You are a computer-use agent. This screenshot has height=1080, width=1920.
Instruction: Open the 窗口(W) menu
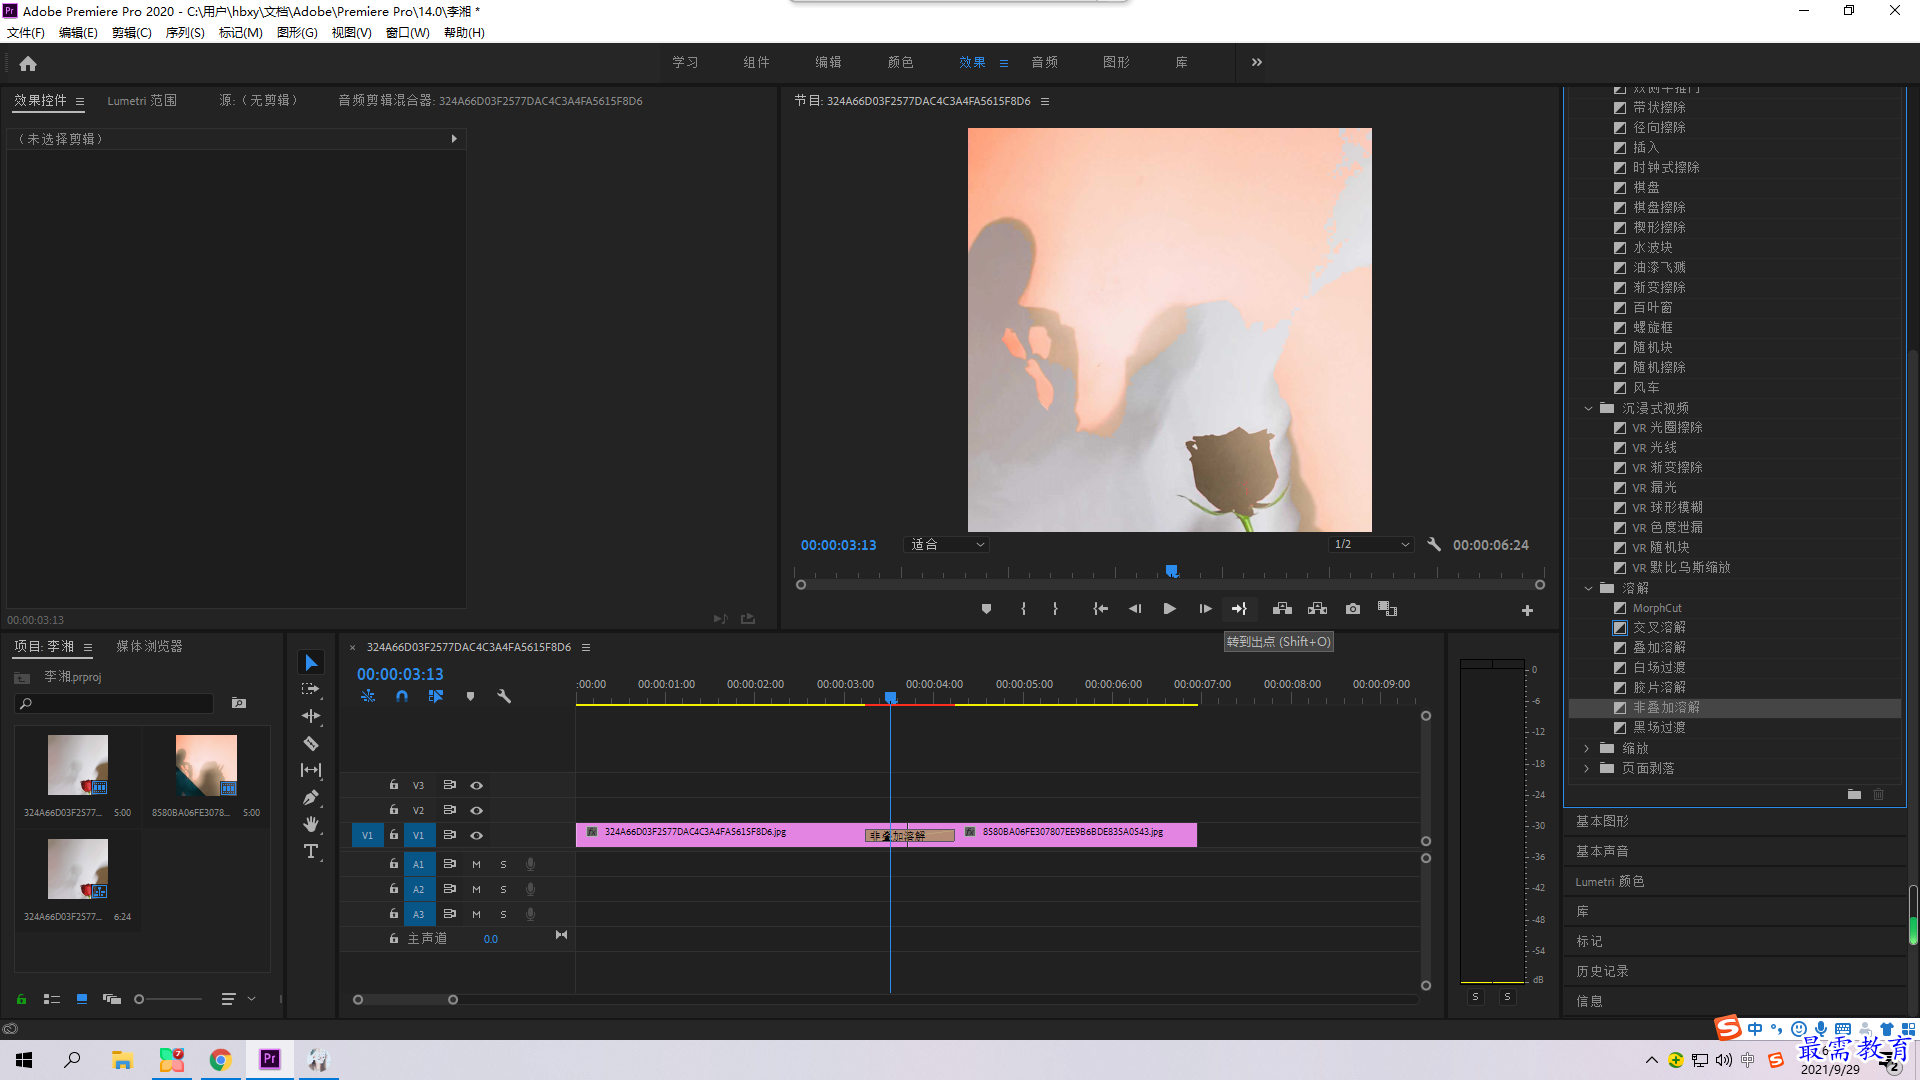(x=408, y=33)
